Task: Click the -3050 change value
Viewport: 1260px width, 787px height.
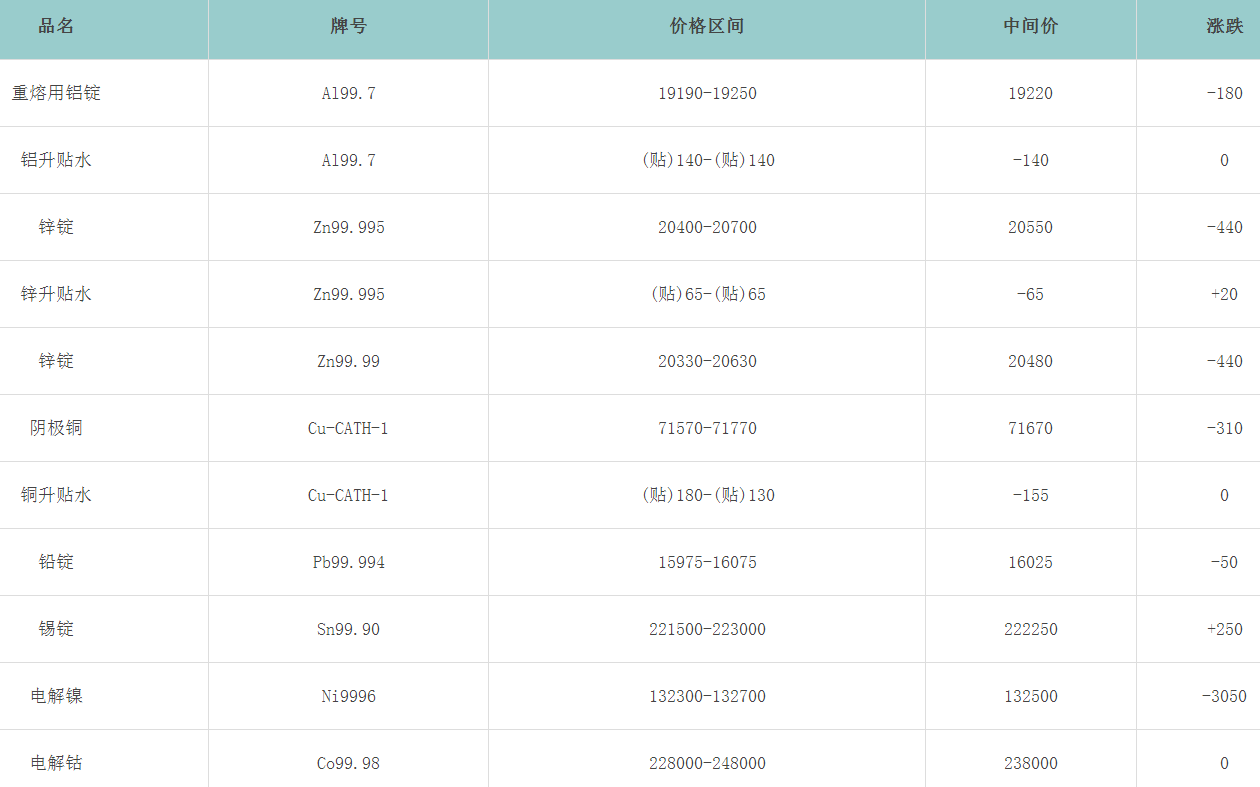Action: point(1223,696)
